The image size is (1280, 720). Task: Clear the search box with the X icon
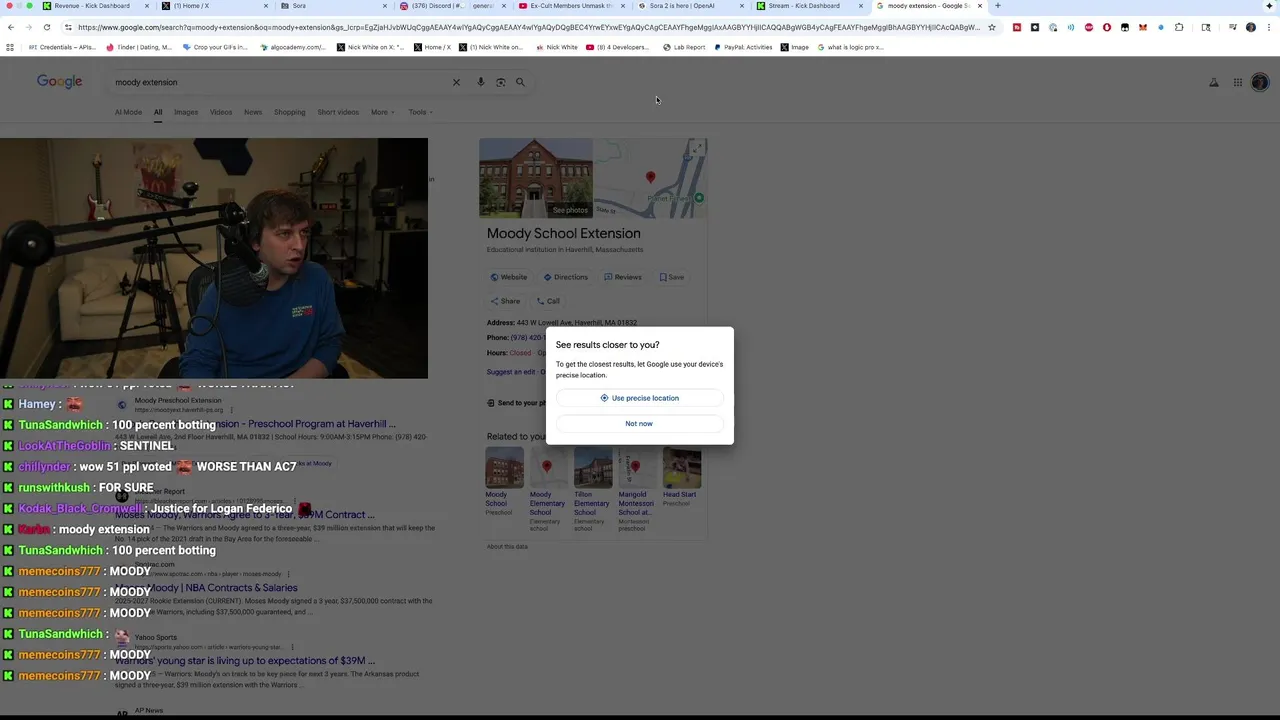pos(456,82)
